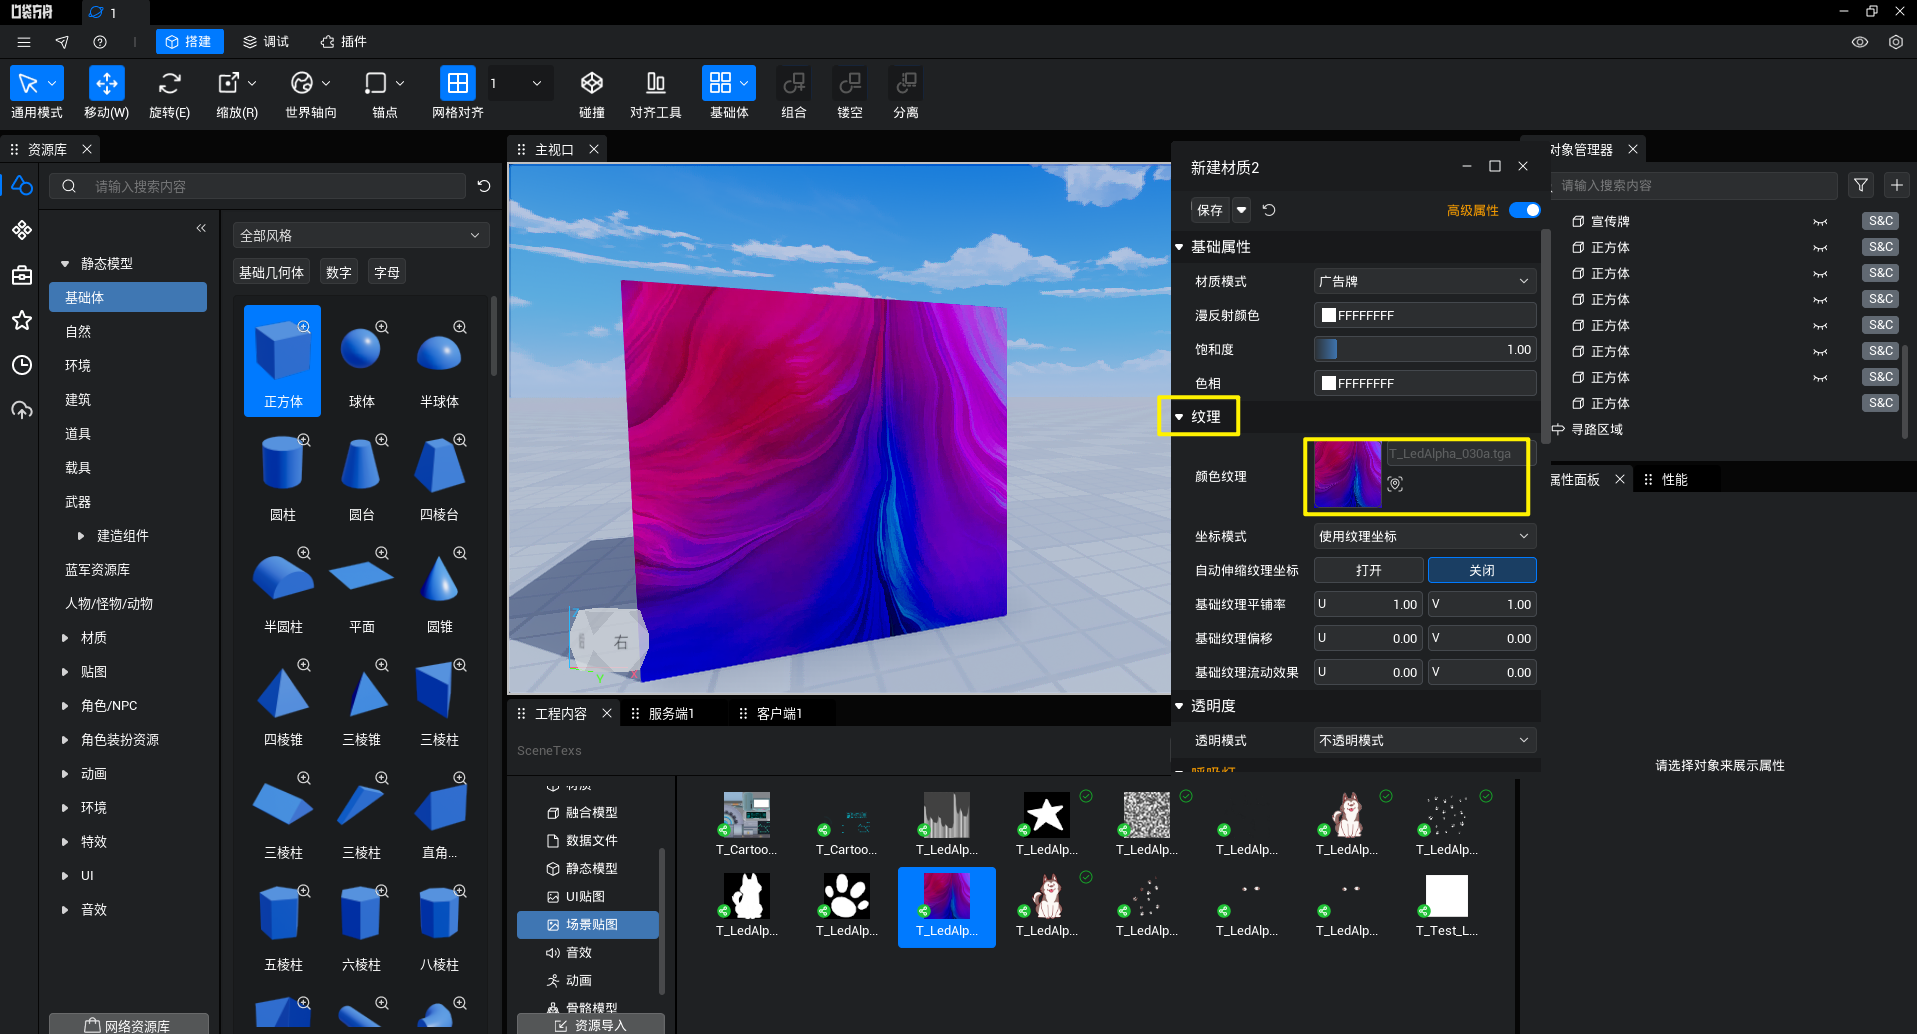
Task: Select the 球体 sphere primitive thumbnail
Action: pyautogui.click(x=361, y=360)
